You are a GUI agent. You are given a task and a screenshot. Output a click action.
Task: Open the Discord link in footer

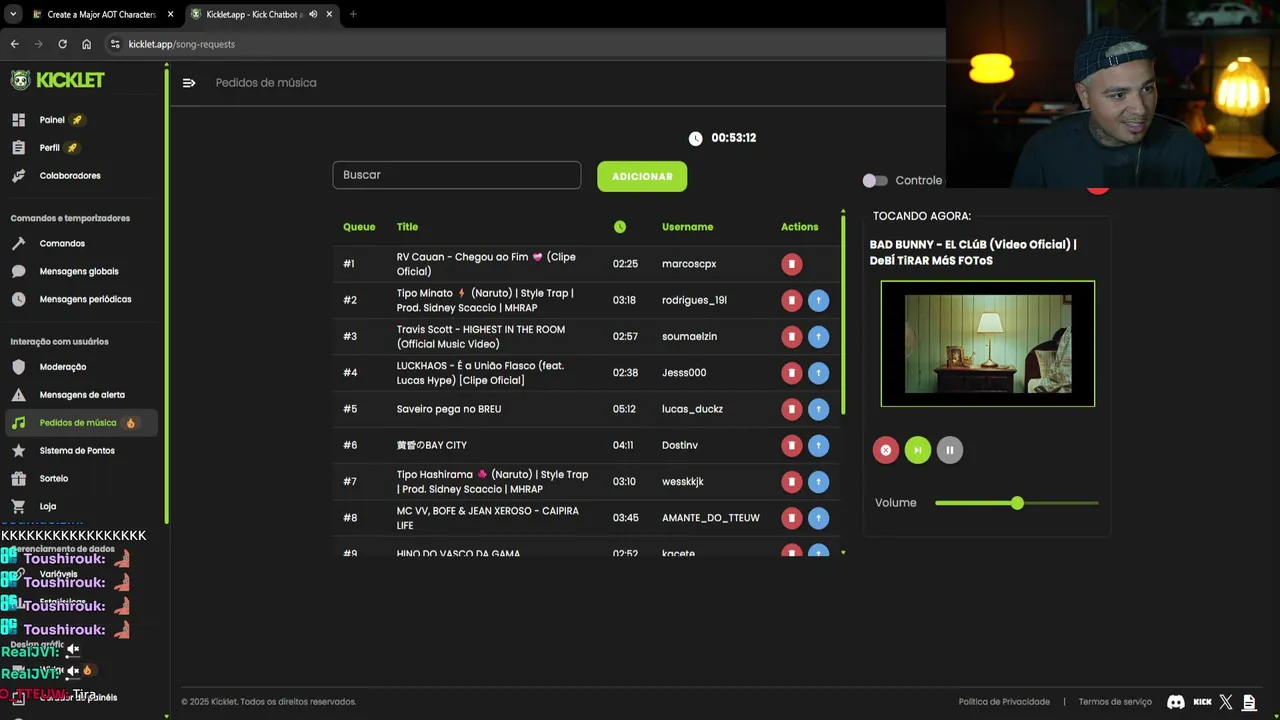point(1176,702)
